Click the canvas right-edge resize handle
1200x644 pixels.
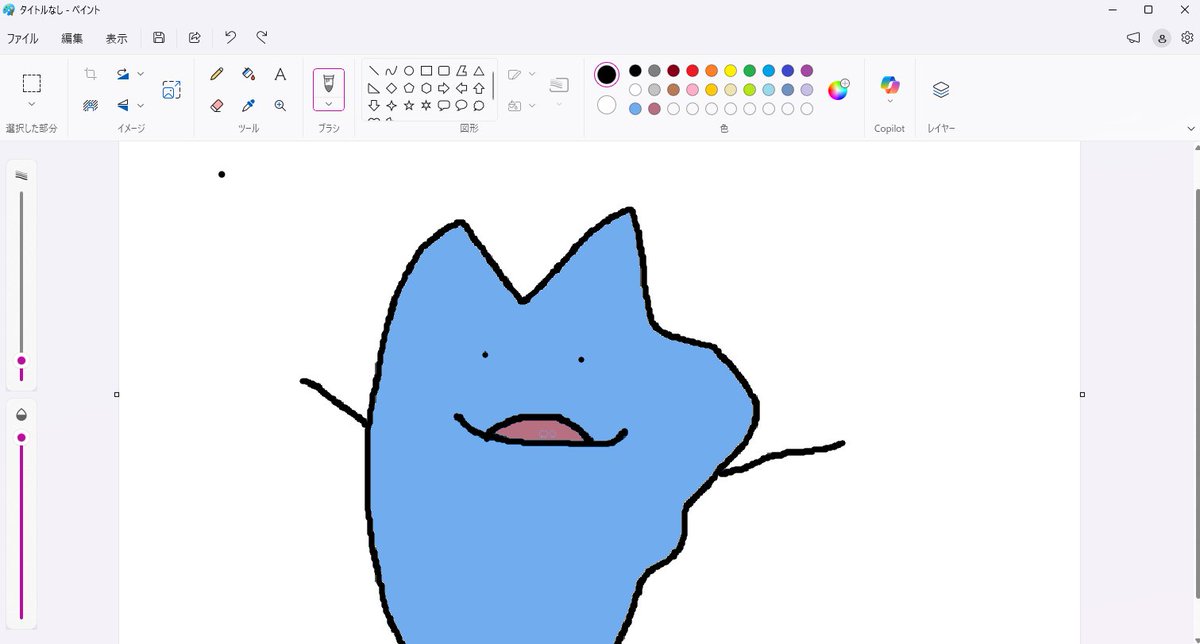[x=1082, y=394]
